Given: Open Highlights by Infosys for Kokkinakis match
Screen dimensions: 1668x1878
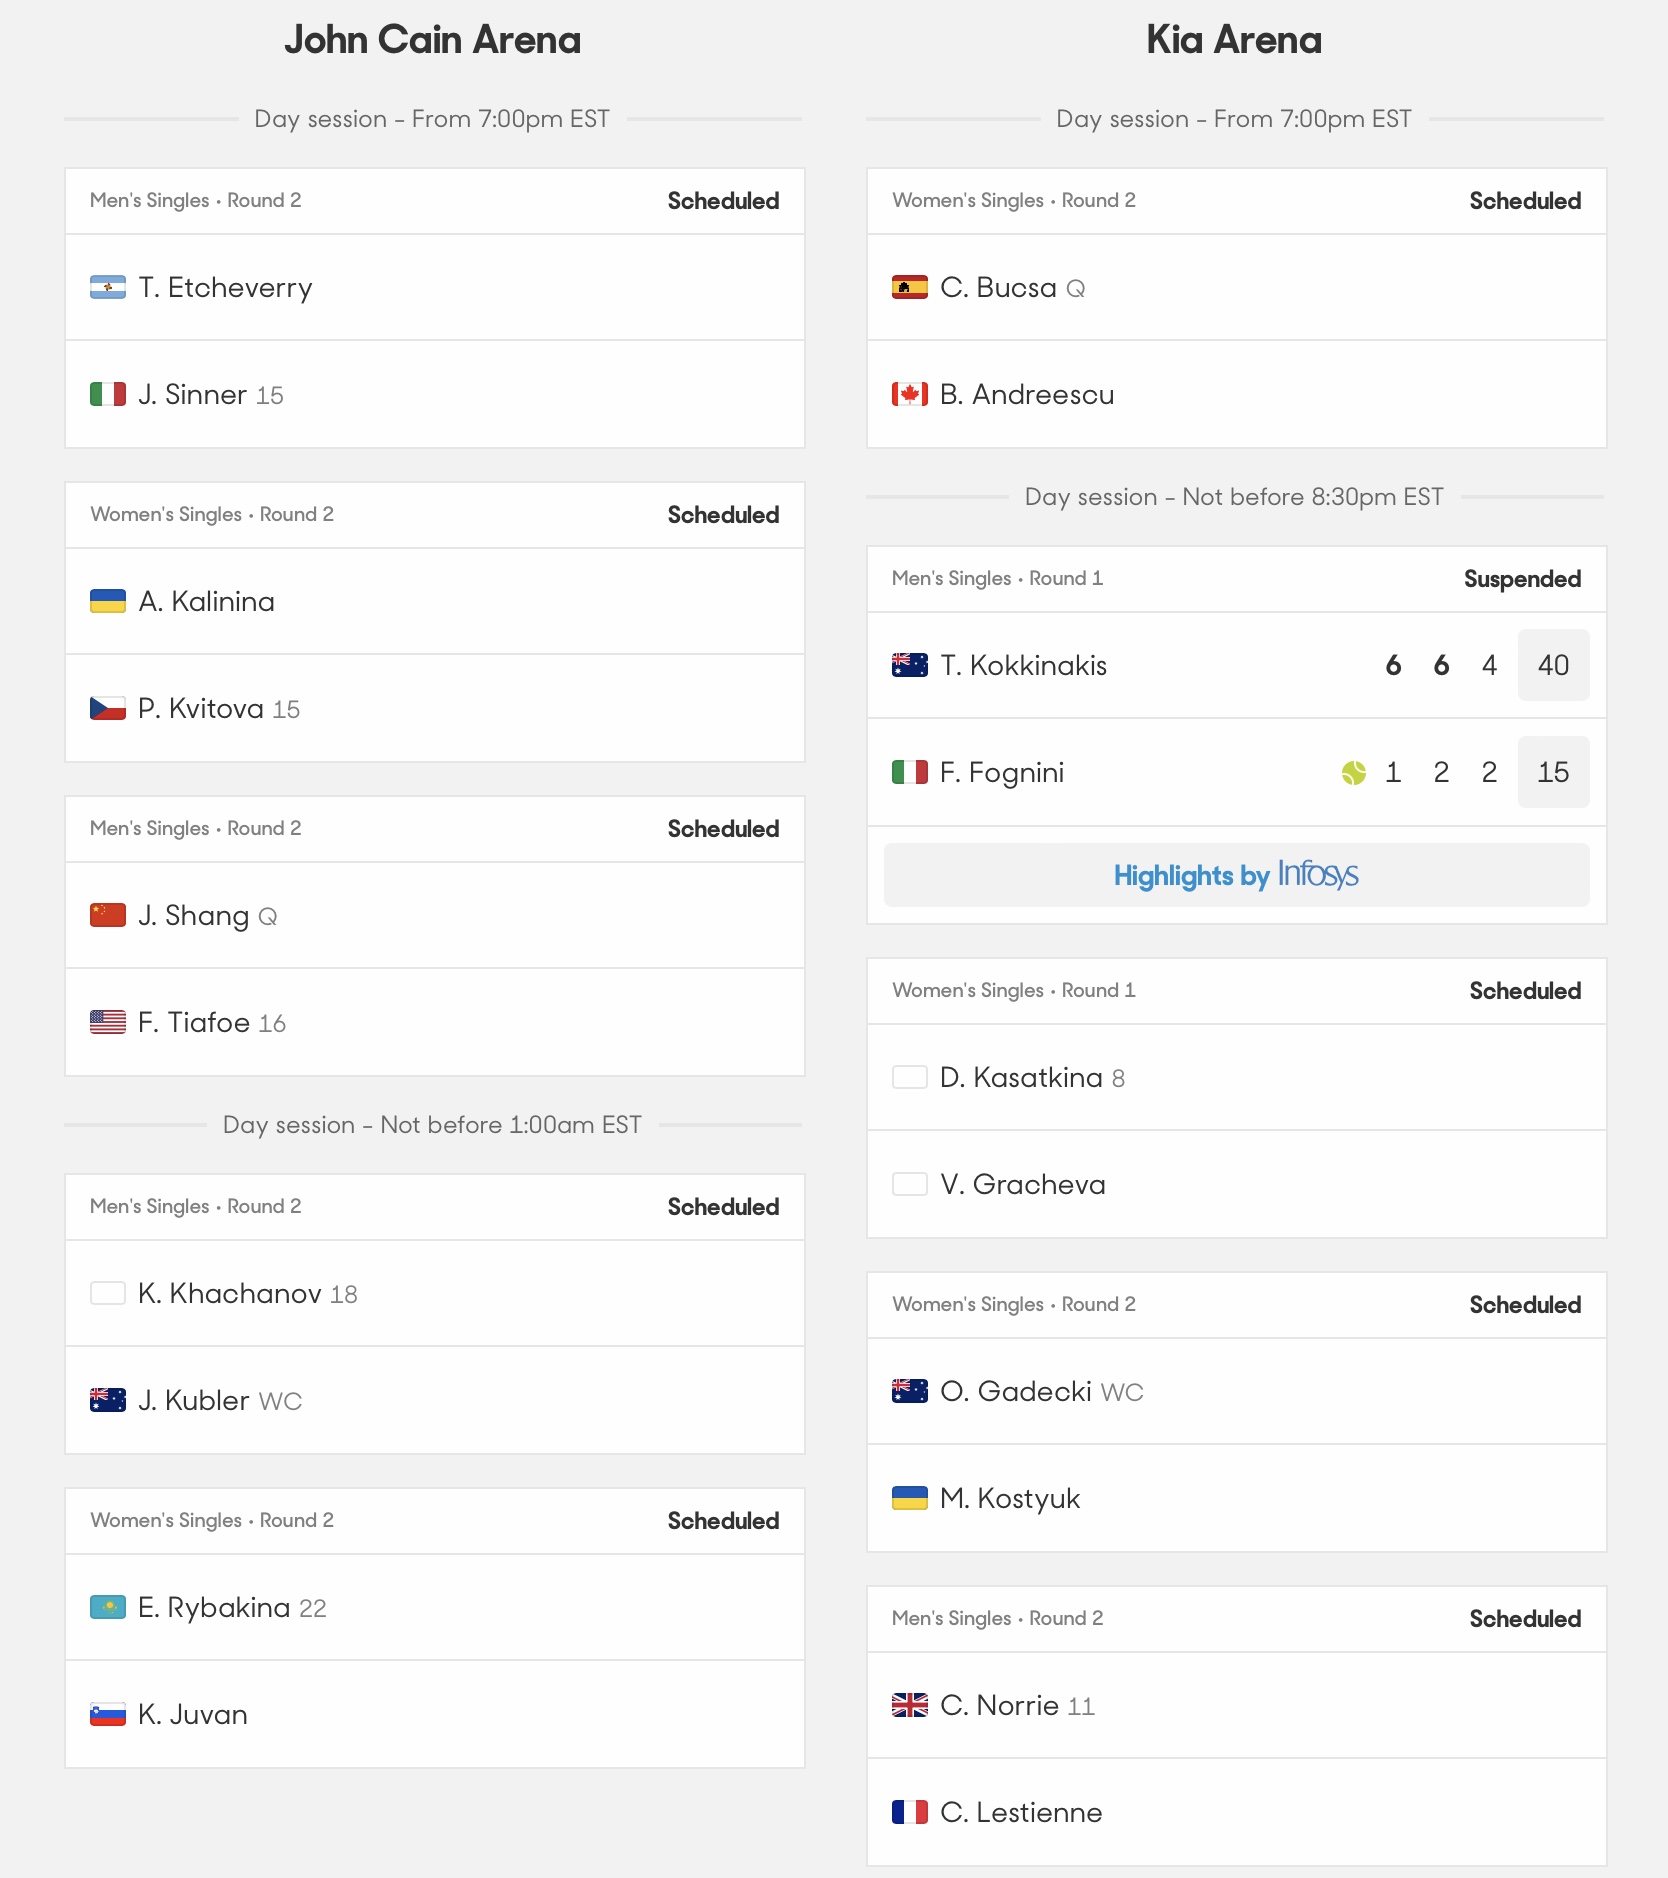Looking at the screenshot, I should tap(1236, 875).
